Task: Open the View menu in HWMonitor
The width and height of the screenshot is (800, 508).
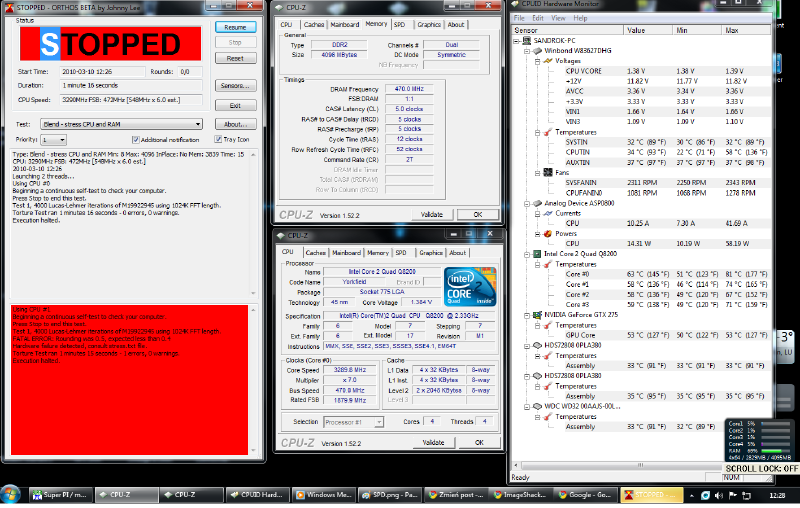Action: (558, 18)
